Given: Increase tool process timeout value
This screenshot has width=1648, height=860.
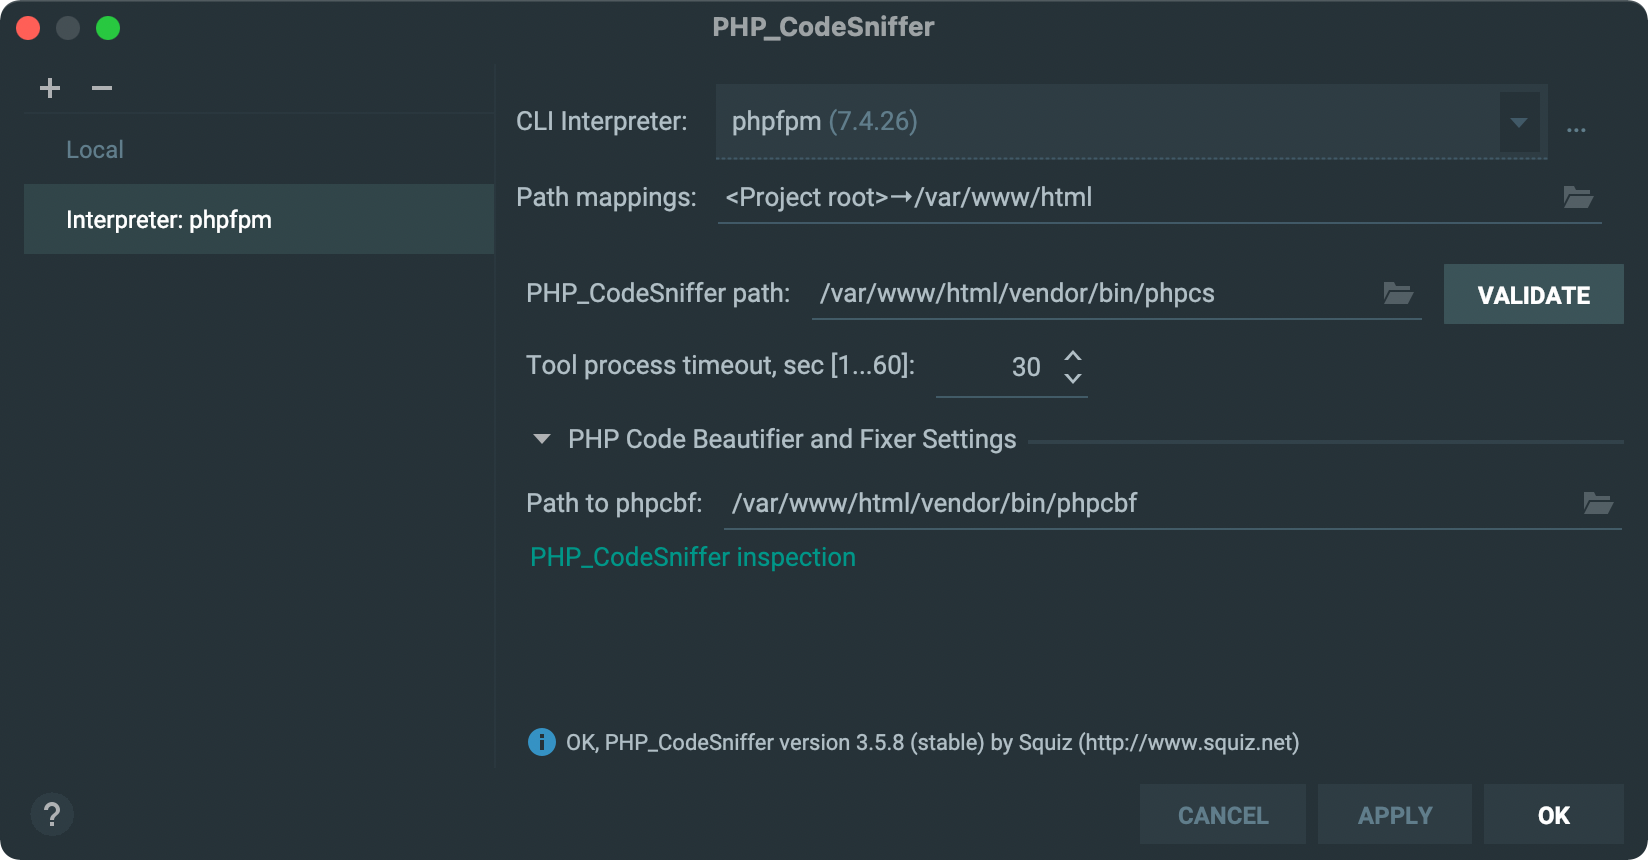Looking at the screenshot, I should [1073, 355].
